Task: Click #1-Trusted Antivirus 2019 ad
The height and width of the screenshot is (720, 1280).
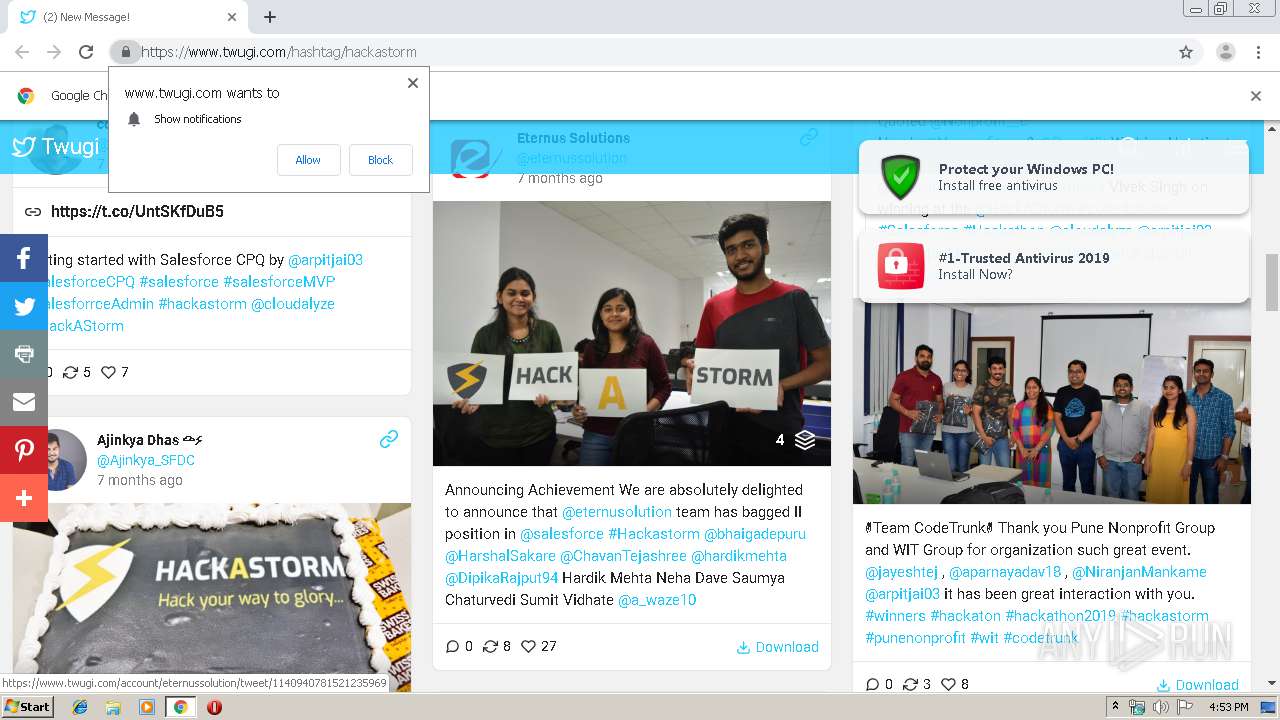Action: click(x=1054, y=265)
